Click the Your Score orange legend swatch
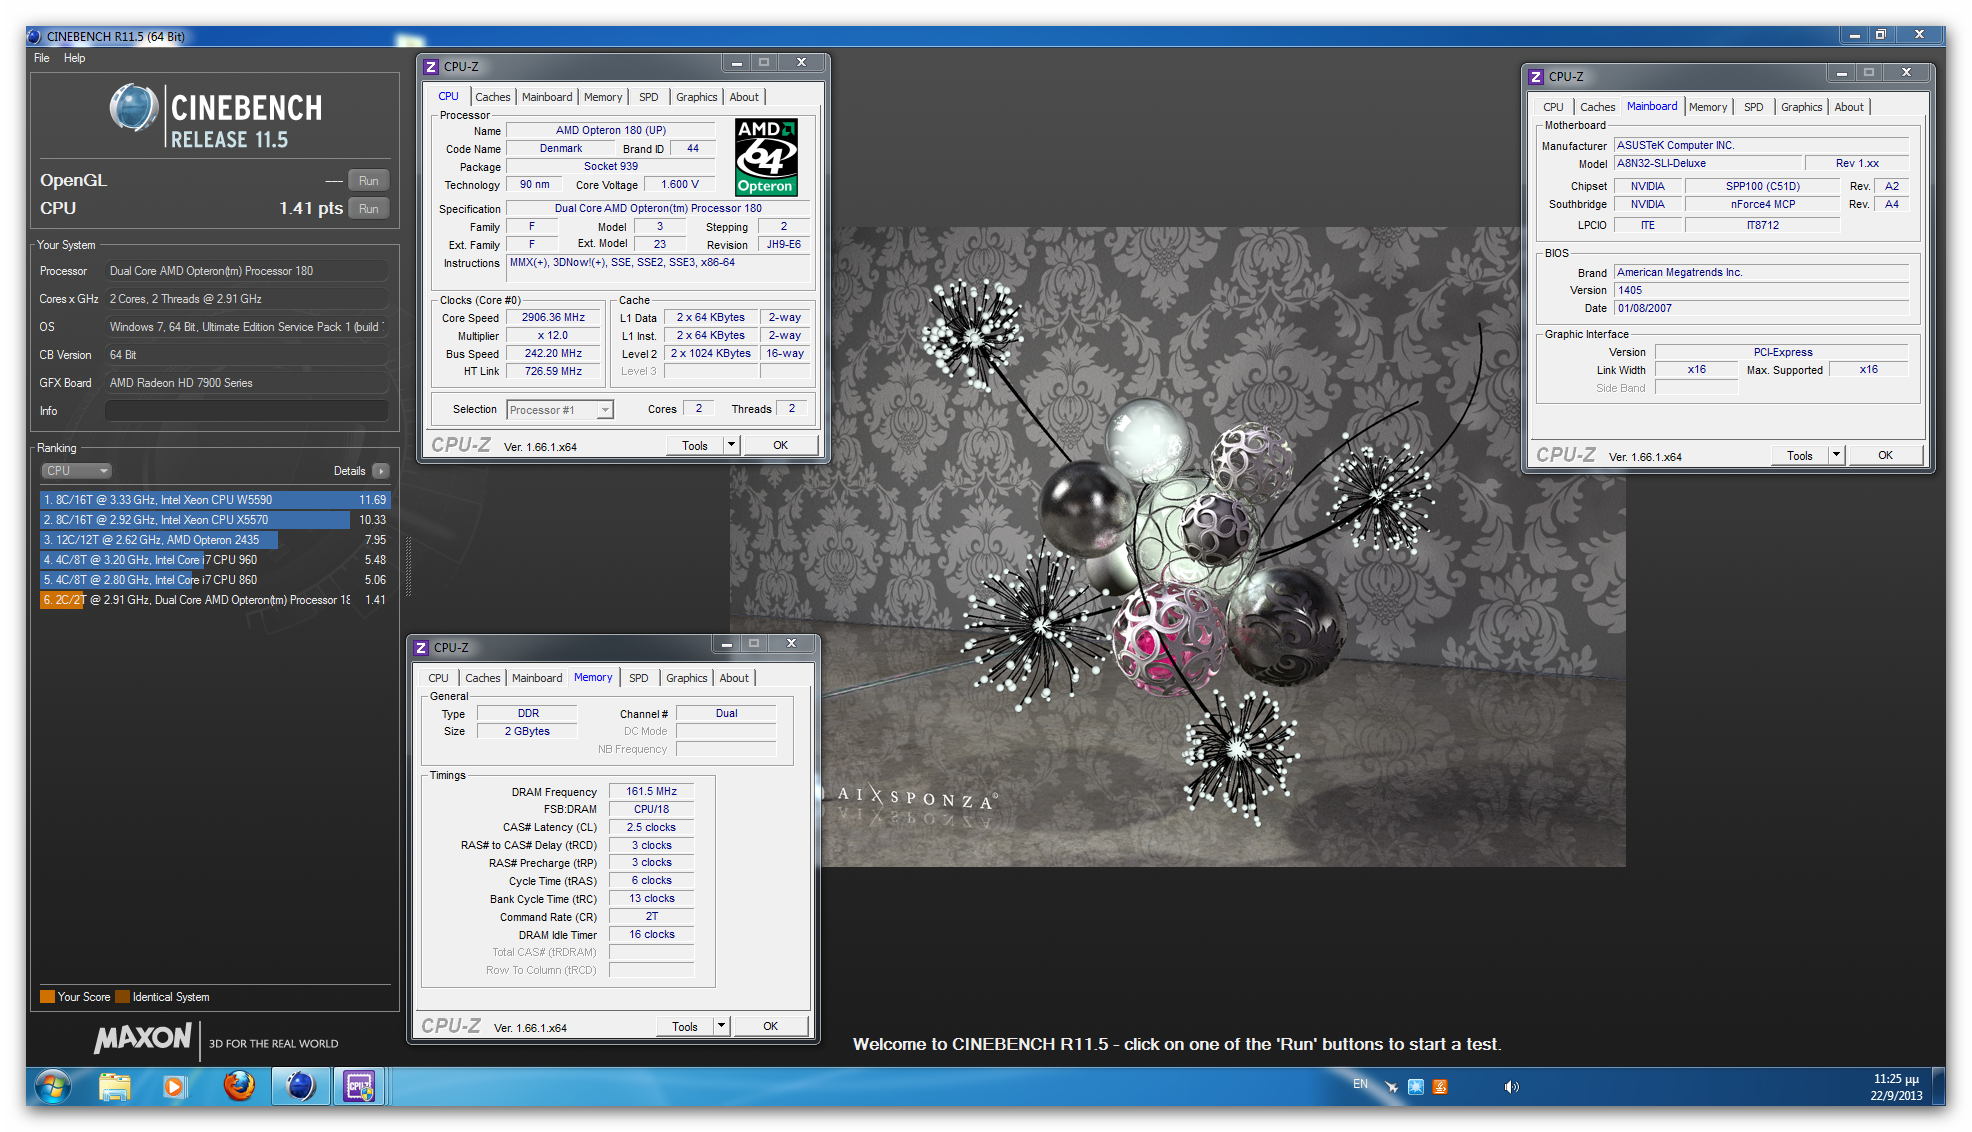This screenshot has width=1972, height=1132. (x=47, y=997)
